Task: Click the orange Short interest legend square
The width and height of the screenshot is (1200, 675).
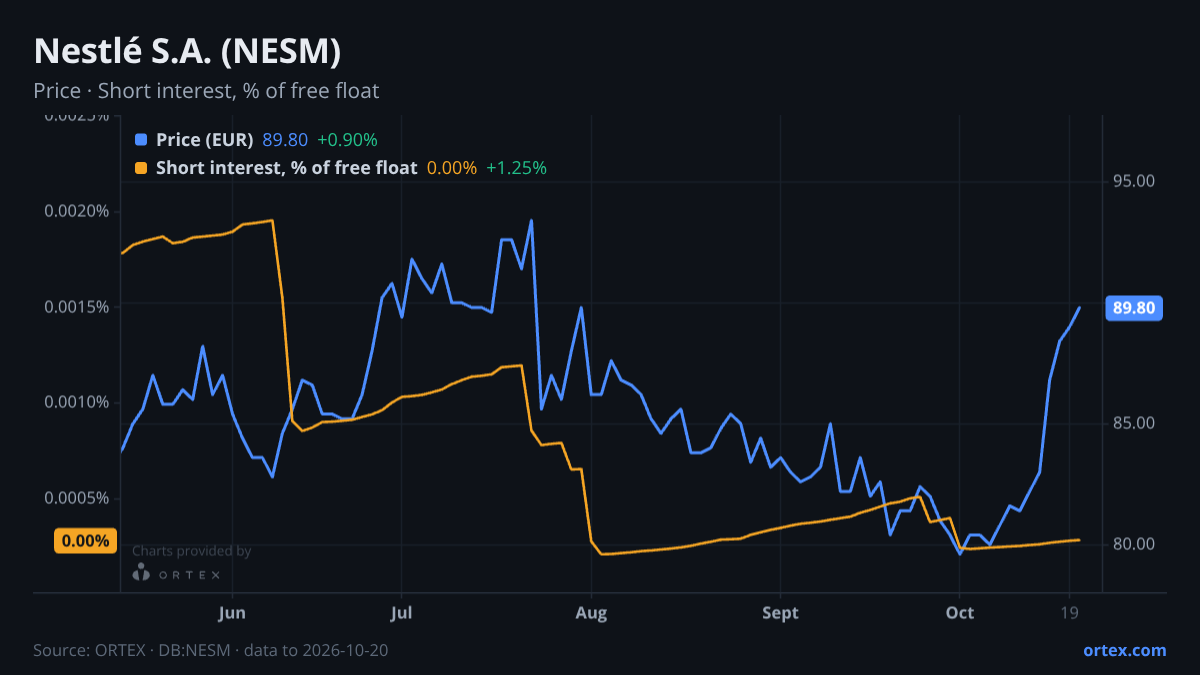Action: click(141, 168)
